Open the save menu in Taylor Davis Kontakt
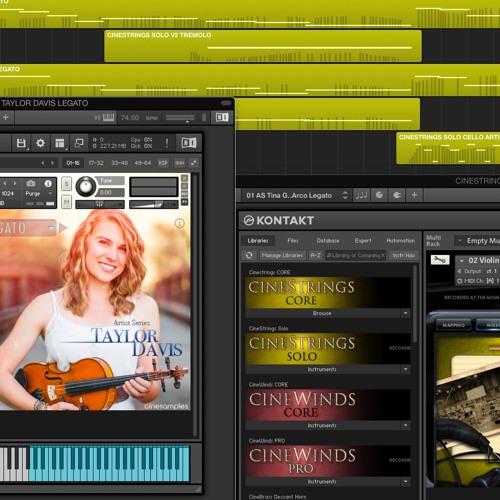The height and width of the screenshot is (500, 500). click(21, 143)
